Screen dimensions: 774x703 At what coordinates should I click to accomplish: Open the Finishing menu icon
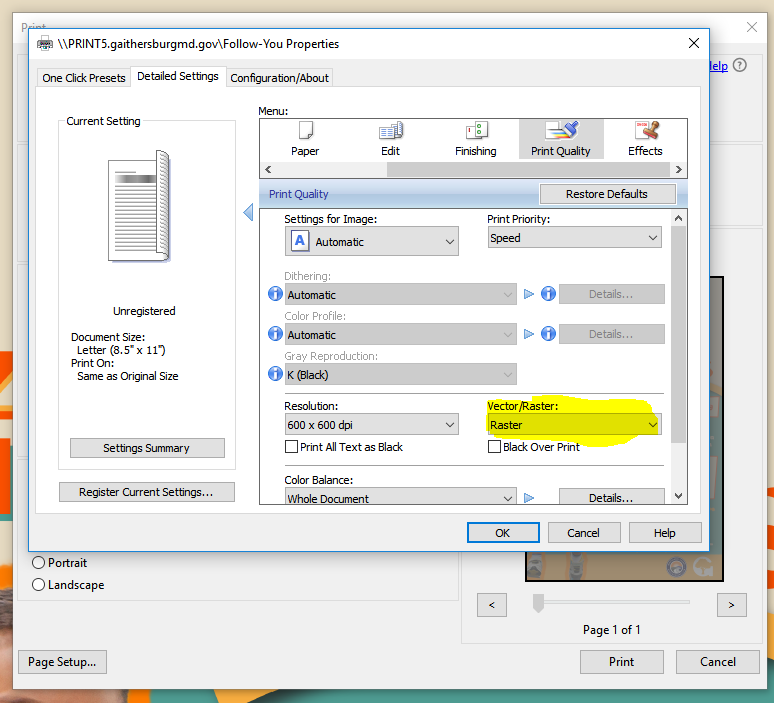(475, 138)
